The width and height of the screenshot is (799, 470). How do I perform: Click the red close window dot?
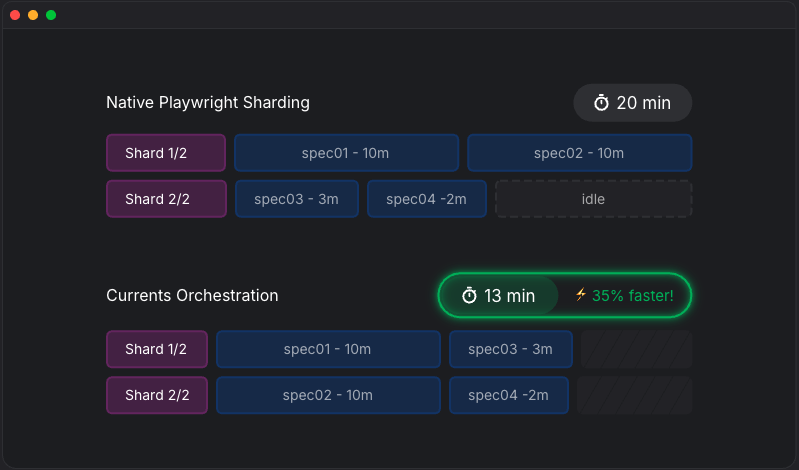(x=15, y=15)
